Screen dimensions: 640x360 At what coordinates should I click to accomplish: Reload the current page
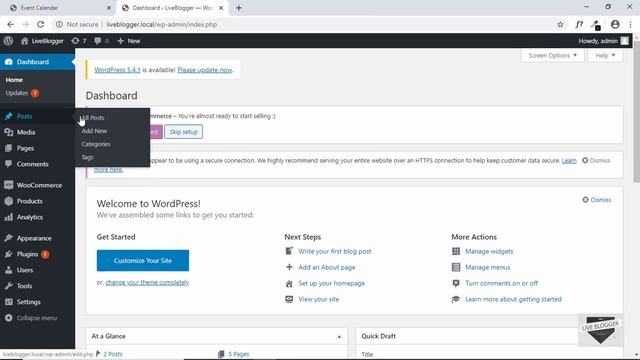40,24
